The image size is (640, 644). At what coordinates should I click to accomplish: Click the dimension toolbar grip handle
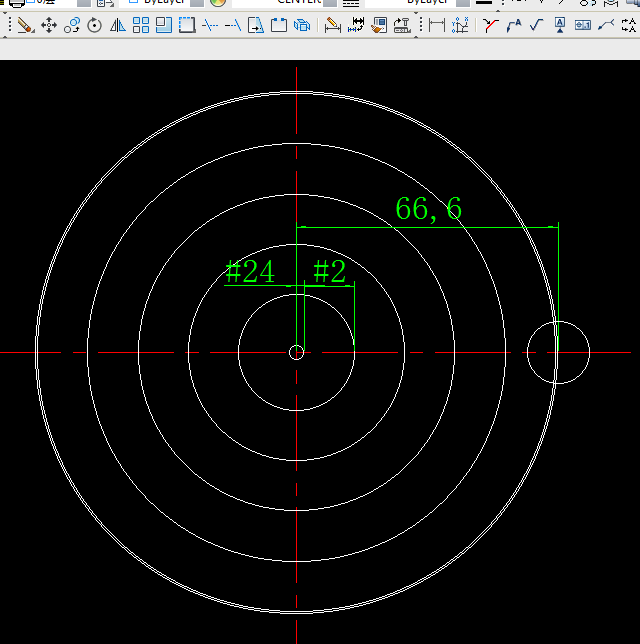pyautogui.click(x=421, y=25)
